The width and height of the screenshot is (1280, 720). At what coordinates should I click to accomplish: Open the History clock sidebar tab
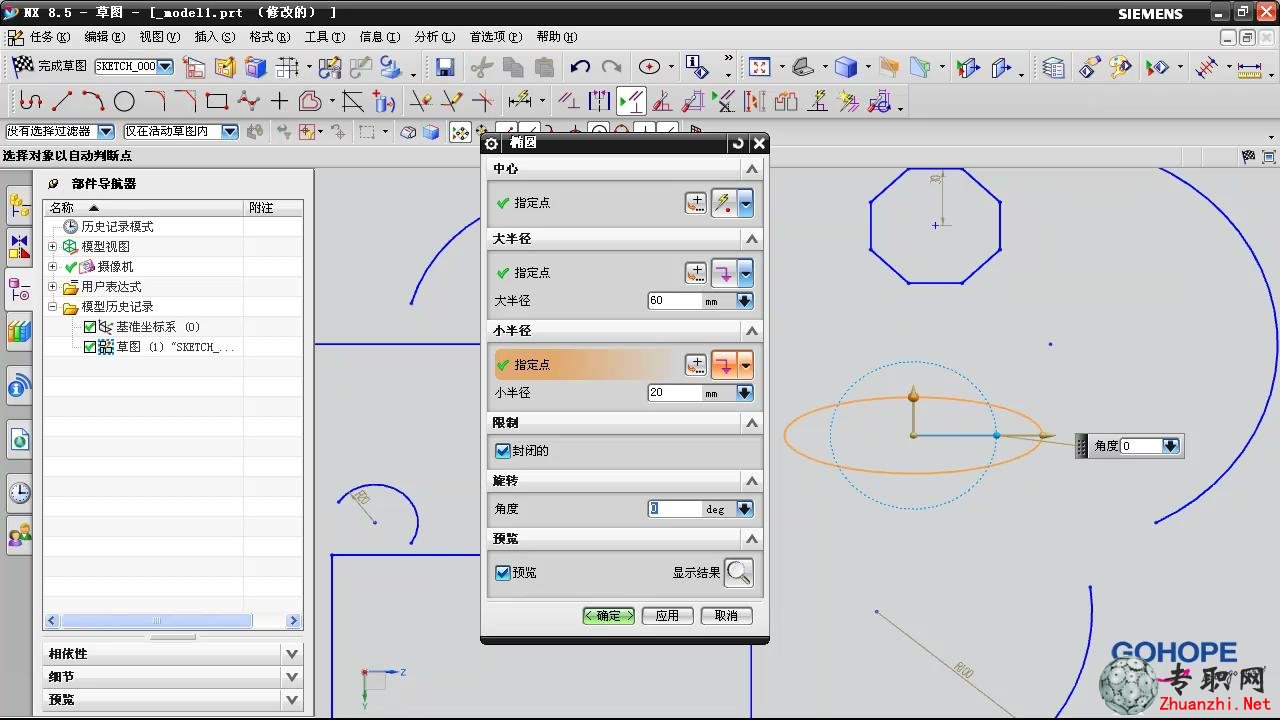click(19, 493)
